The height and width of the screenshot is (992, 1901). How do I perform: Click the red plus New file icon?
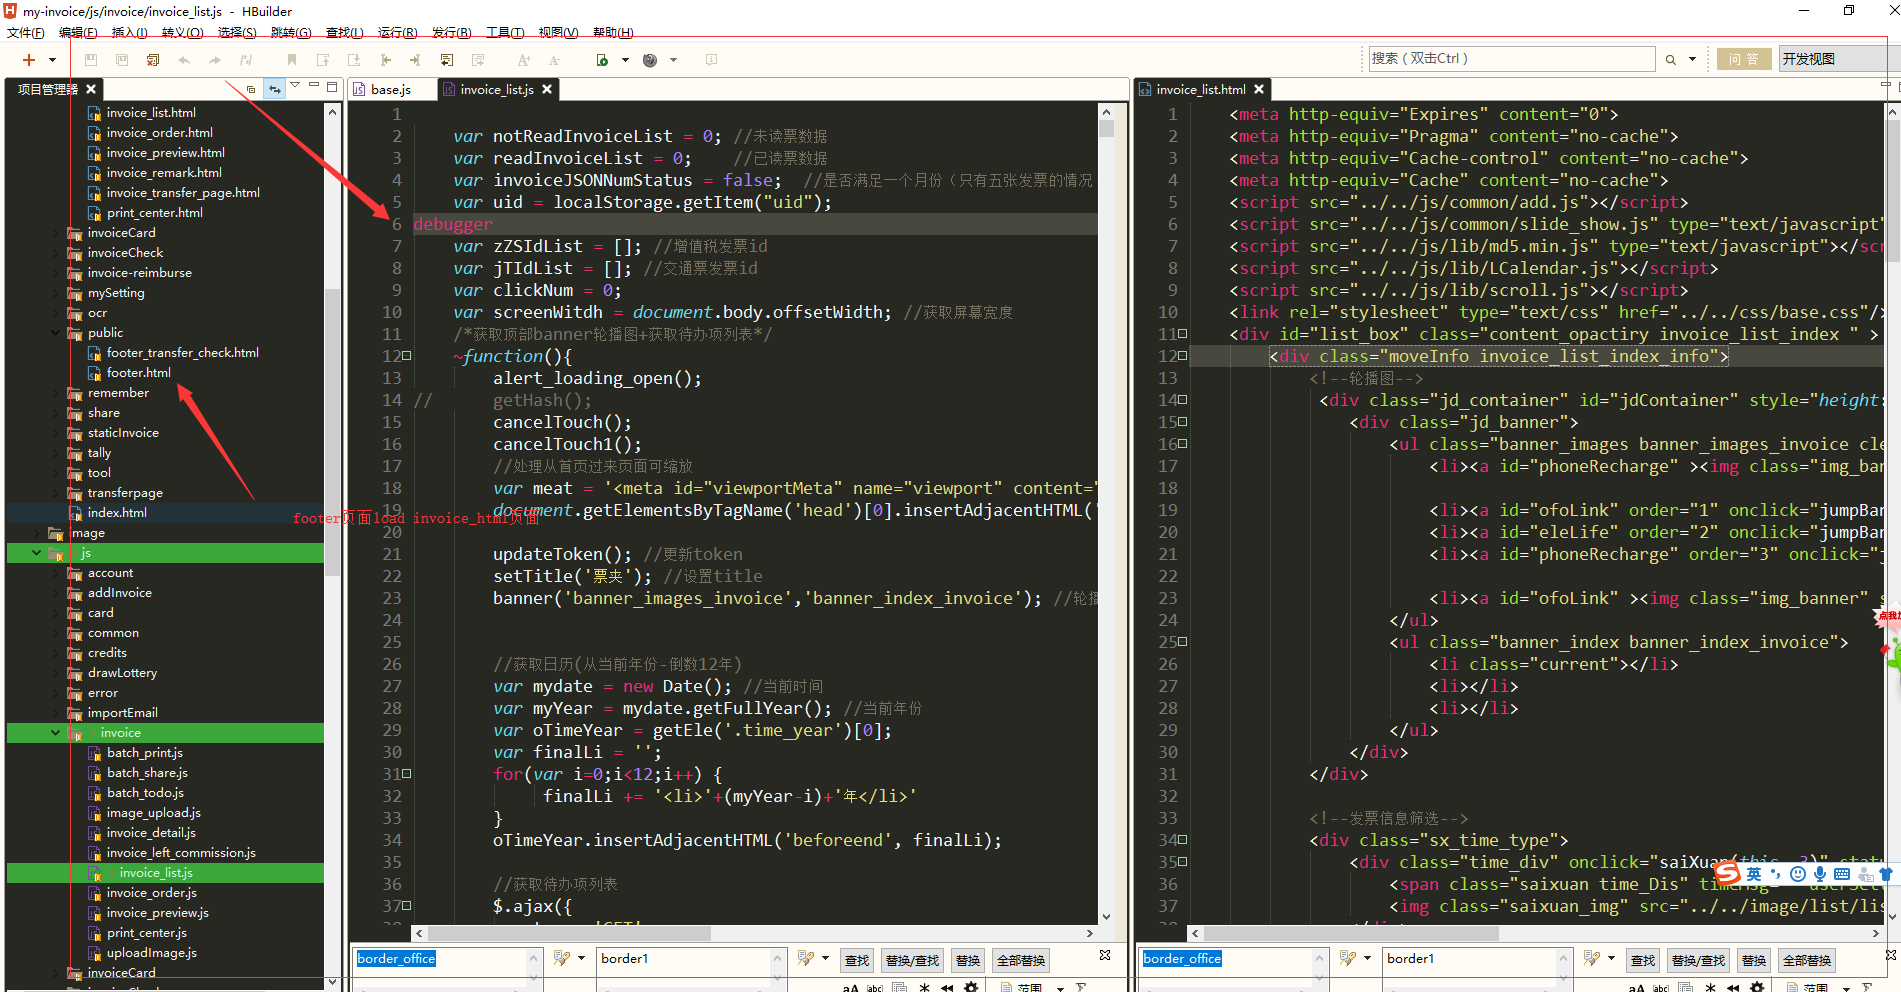coord(29,60)
